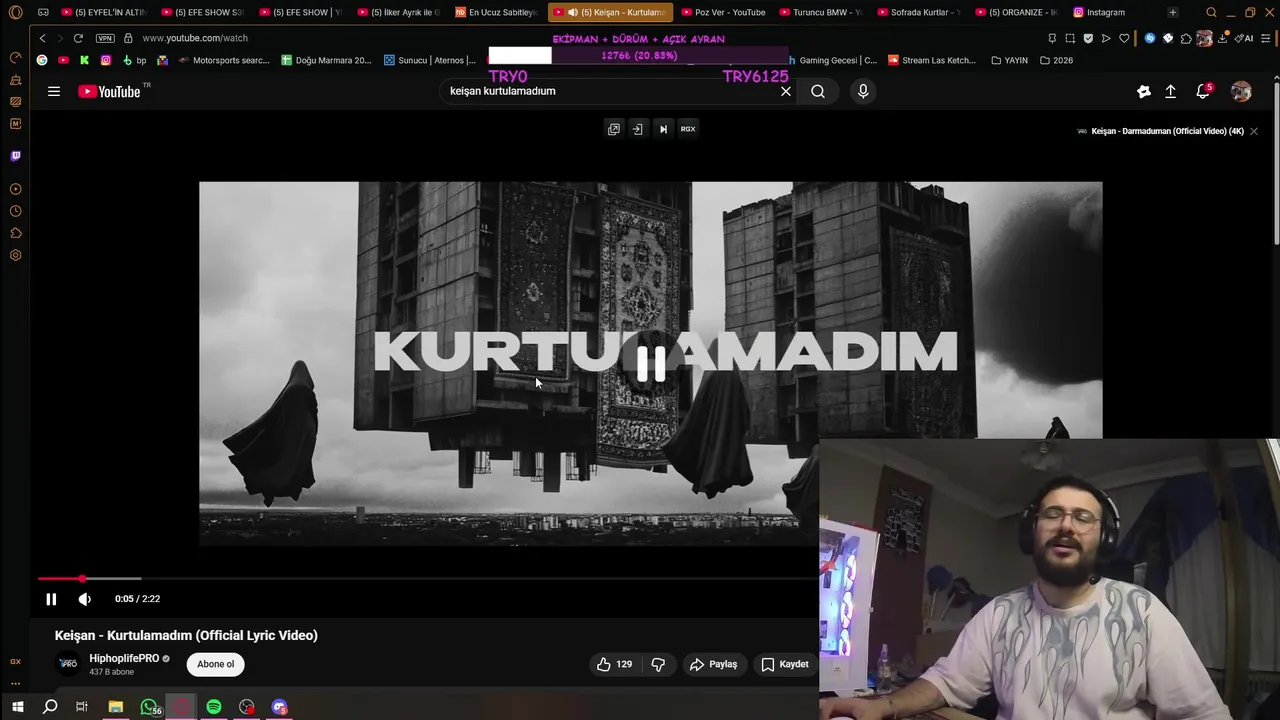1280x720 pixels.
Task: Save the video using Kaydet button
Action: tap(785, 664)
